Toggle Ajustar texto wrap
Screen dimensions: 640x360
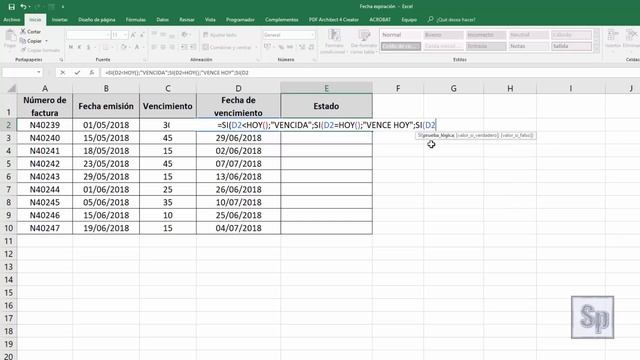point(220,35)
